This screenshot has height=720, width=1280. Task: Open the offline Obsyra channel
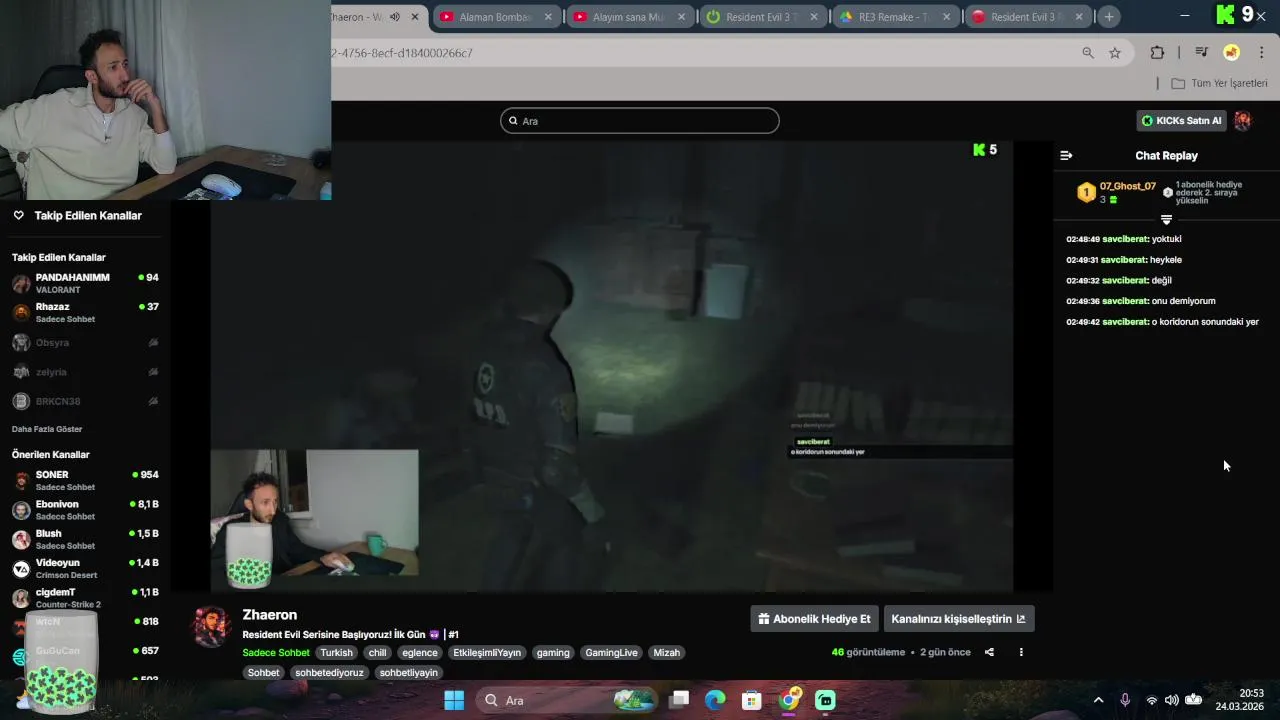click(85, 342)
